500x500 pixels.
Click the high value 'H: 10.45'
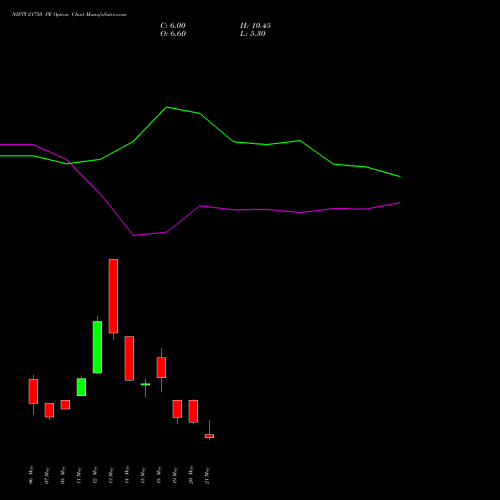255,26
